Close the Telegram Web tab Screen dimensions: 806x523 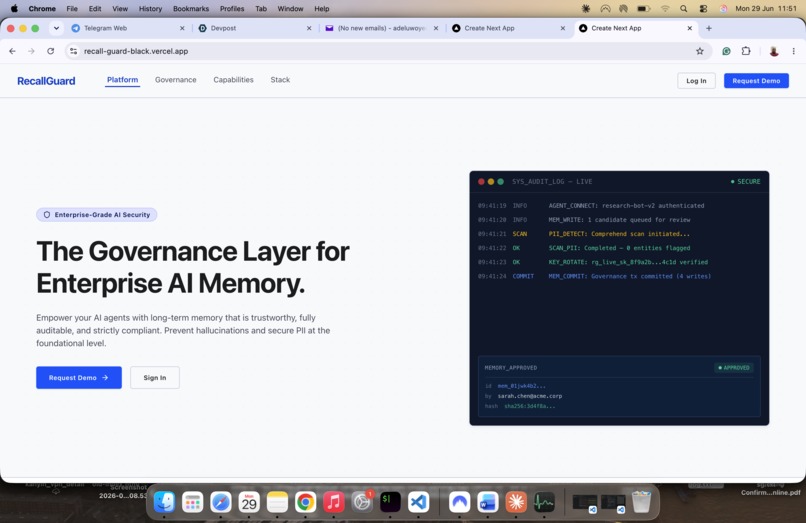(x=182, y=28)
